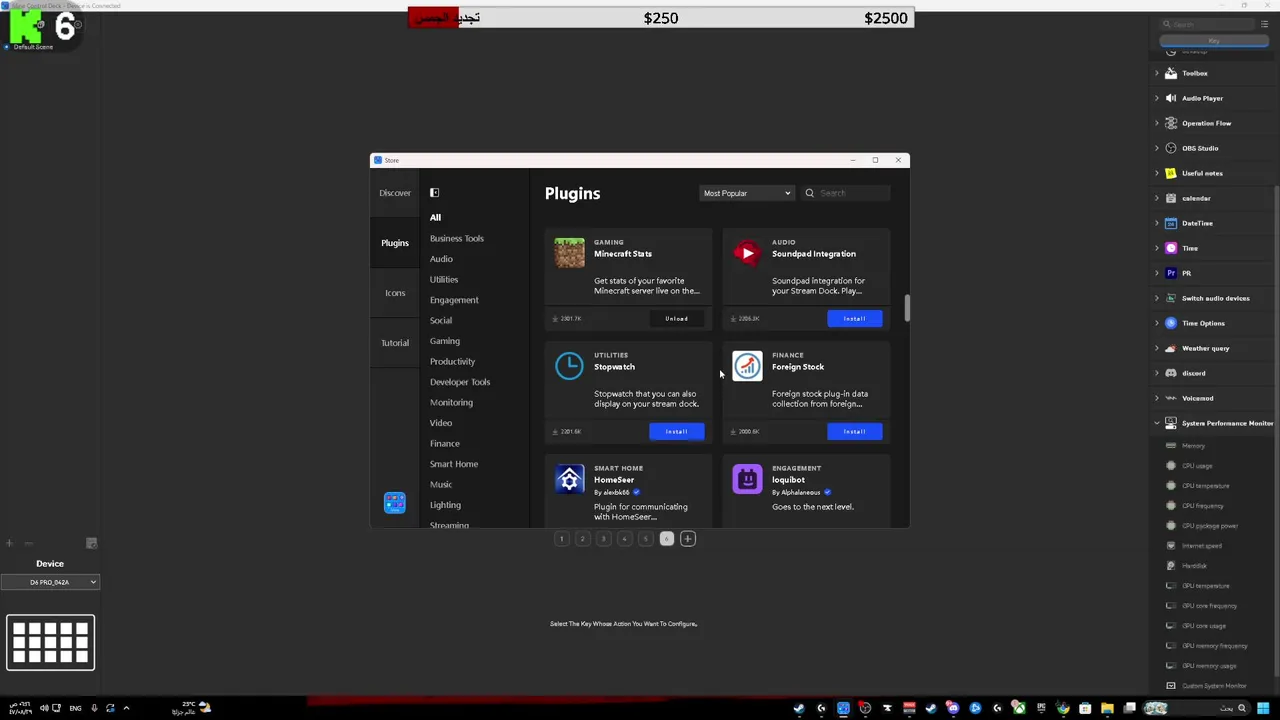Expand the calendar category
Screen dimensions: 1280x720
point(1157,198)
